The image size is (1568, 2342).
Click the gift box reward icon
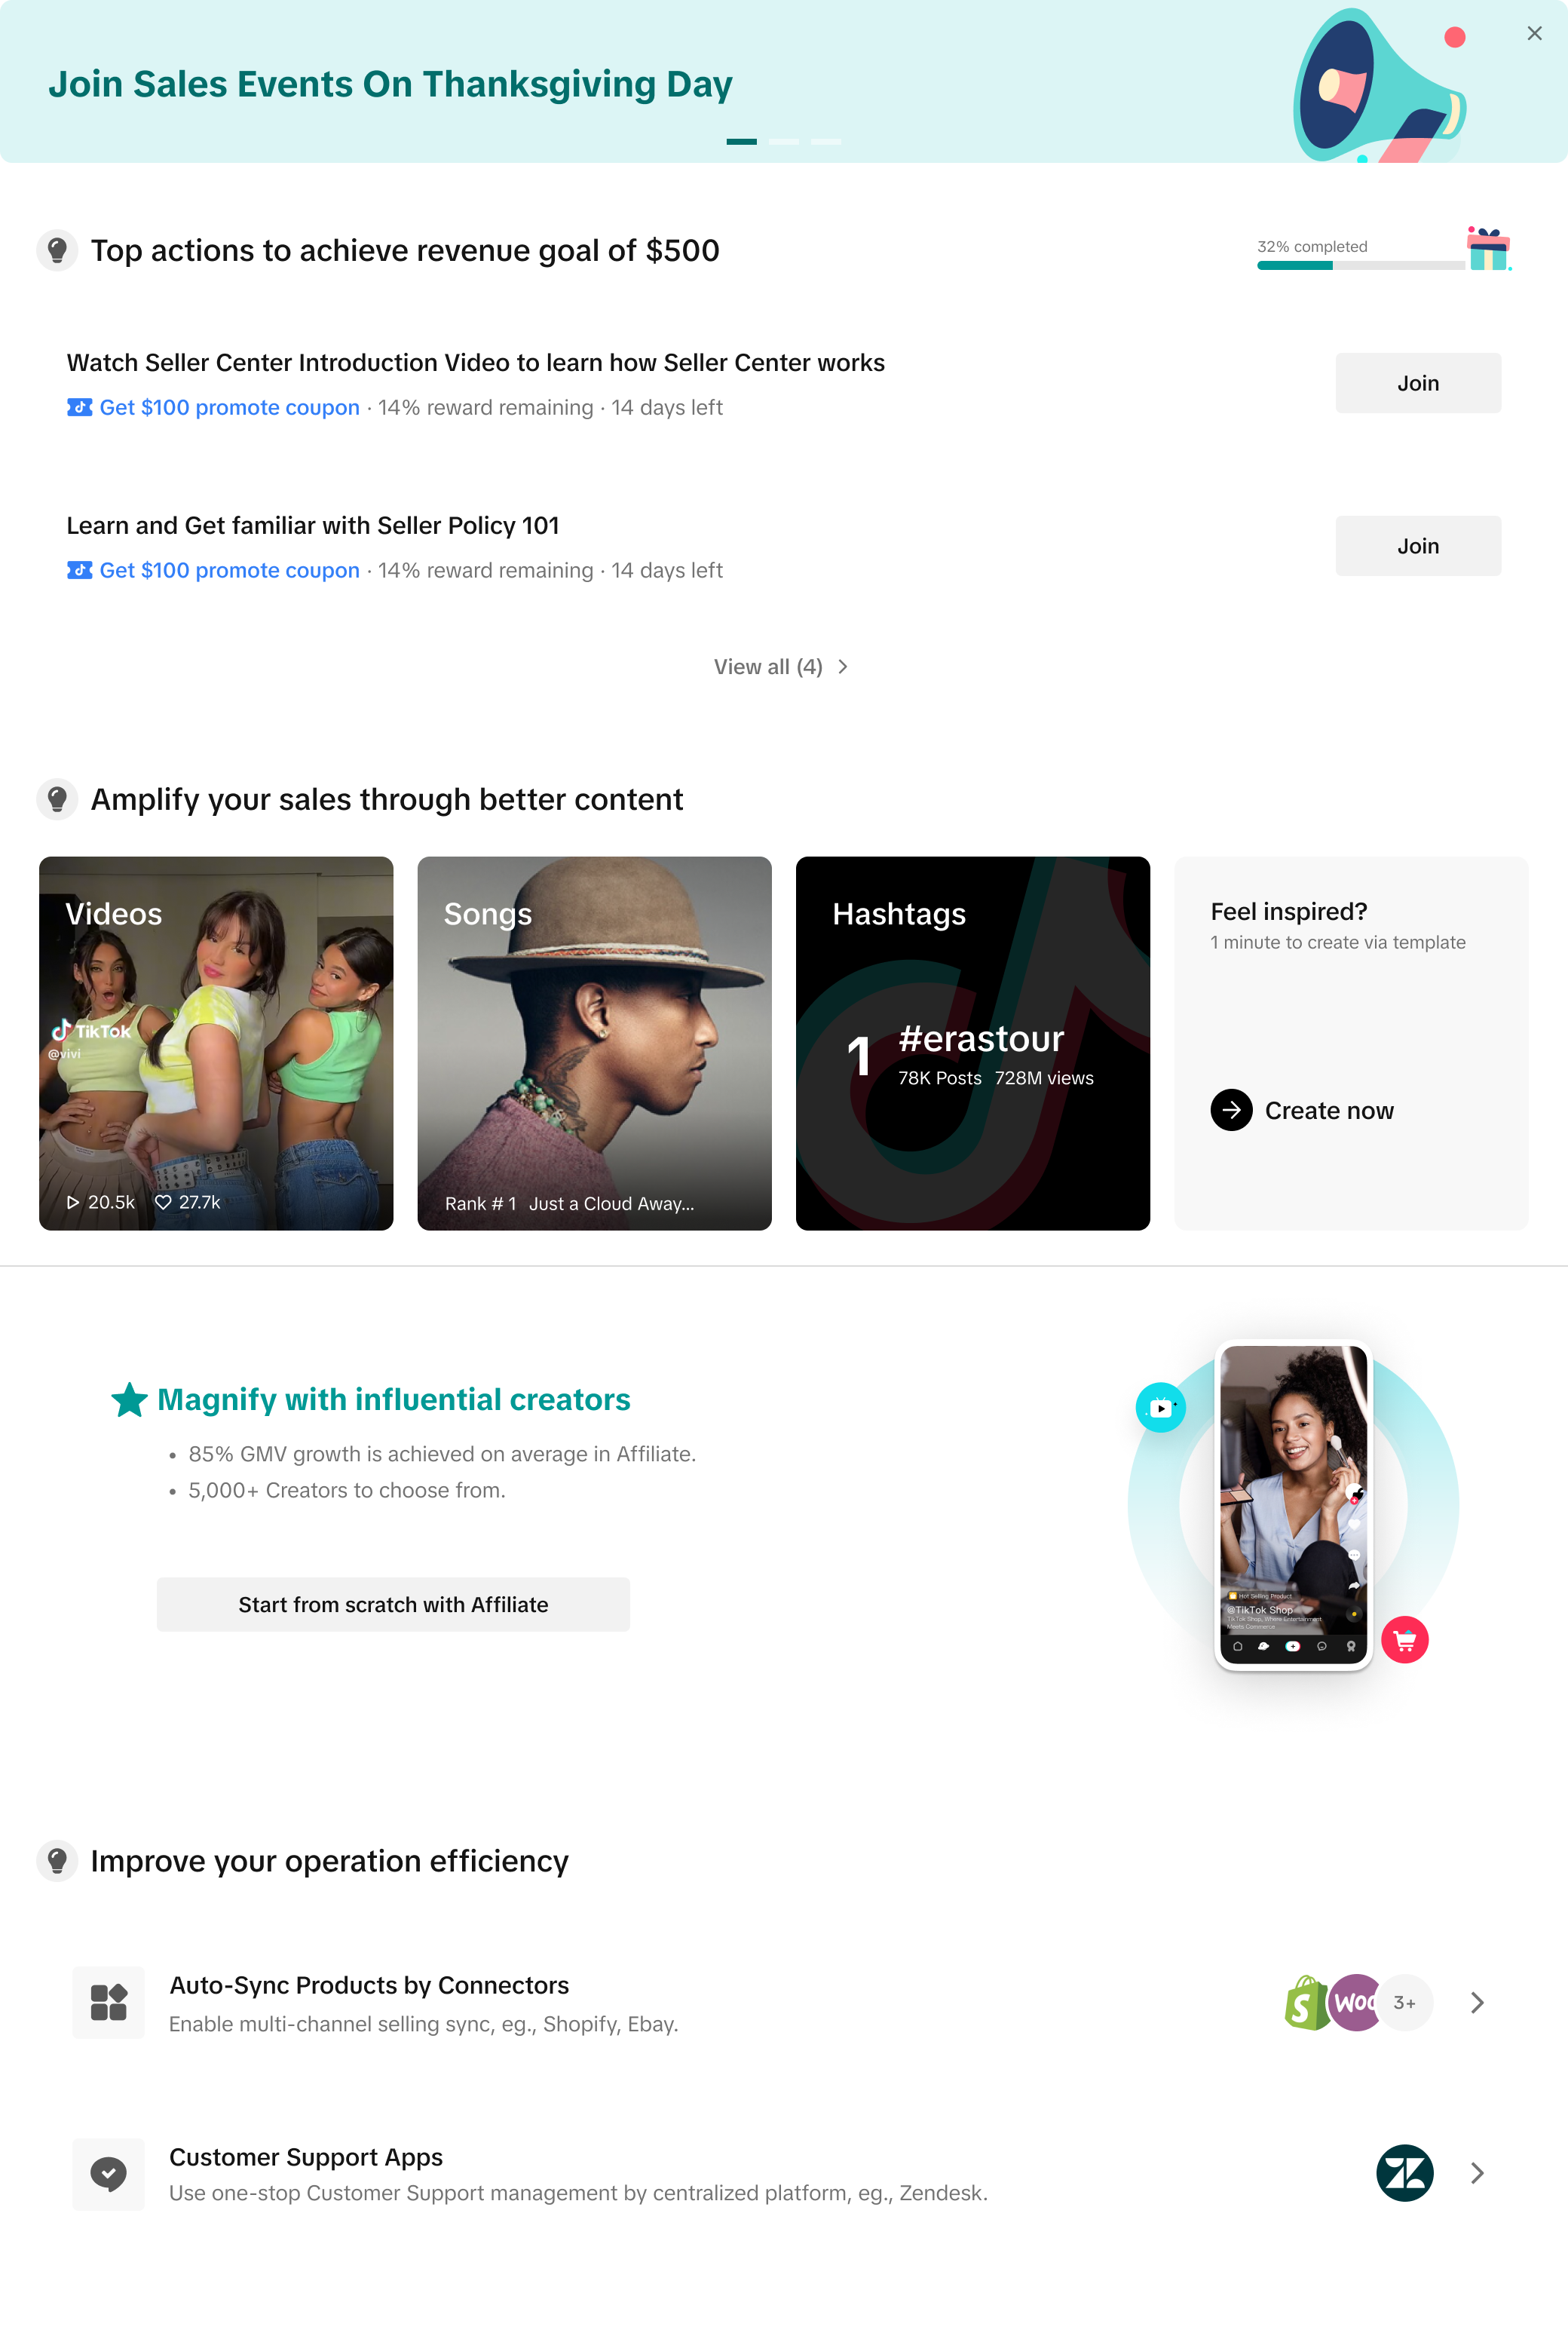(1489, 248)
